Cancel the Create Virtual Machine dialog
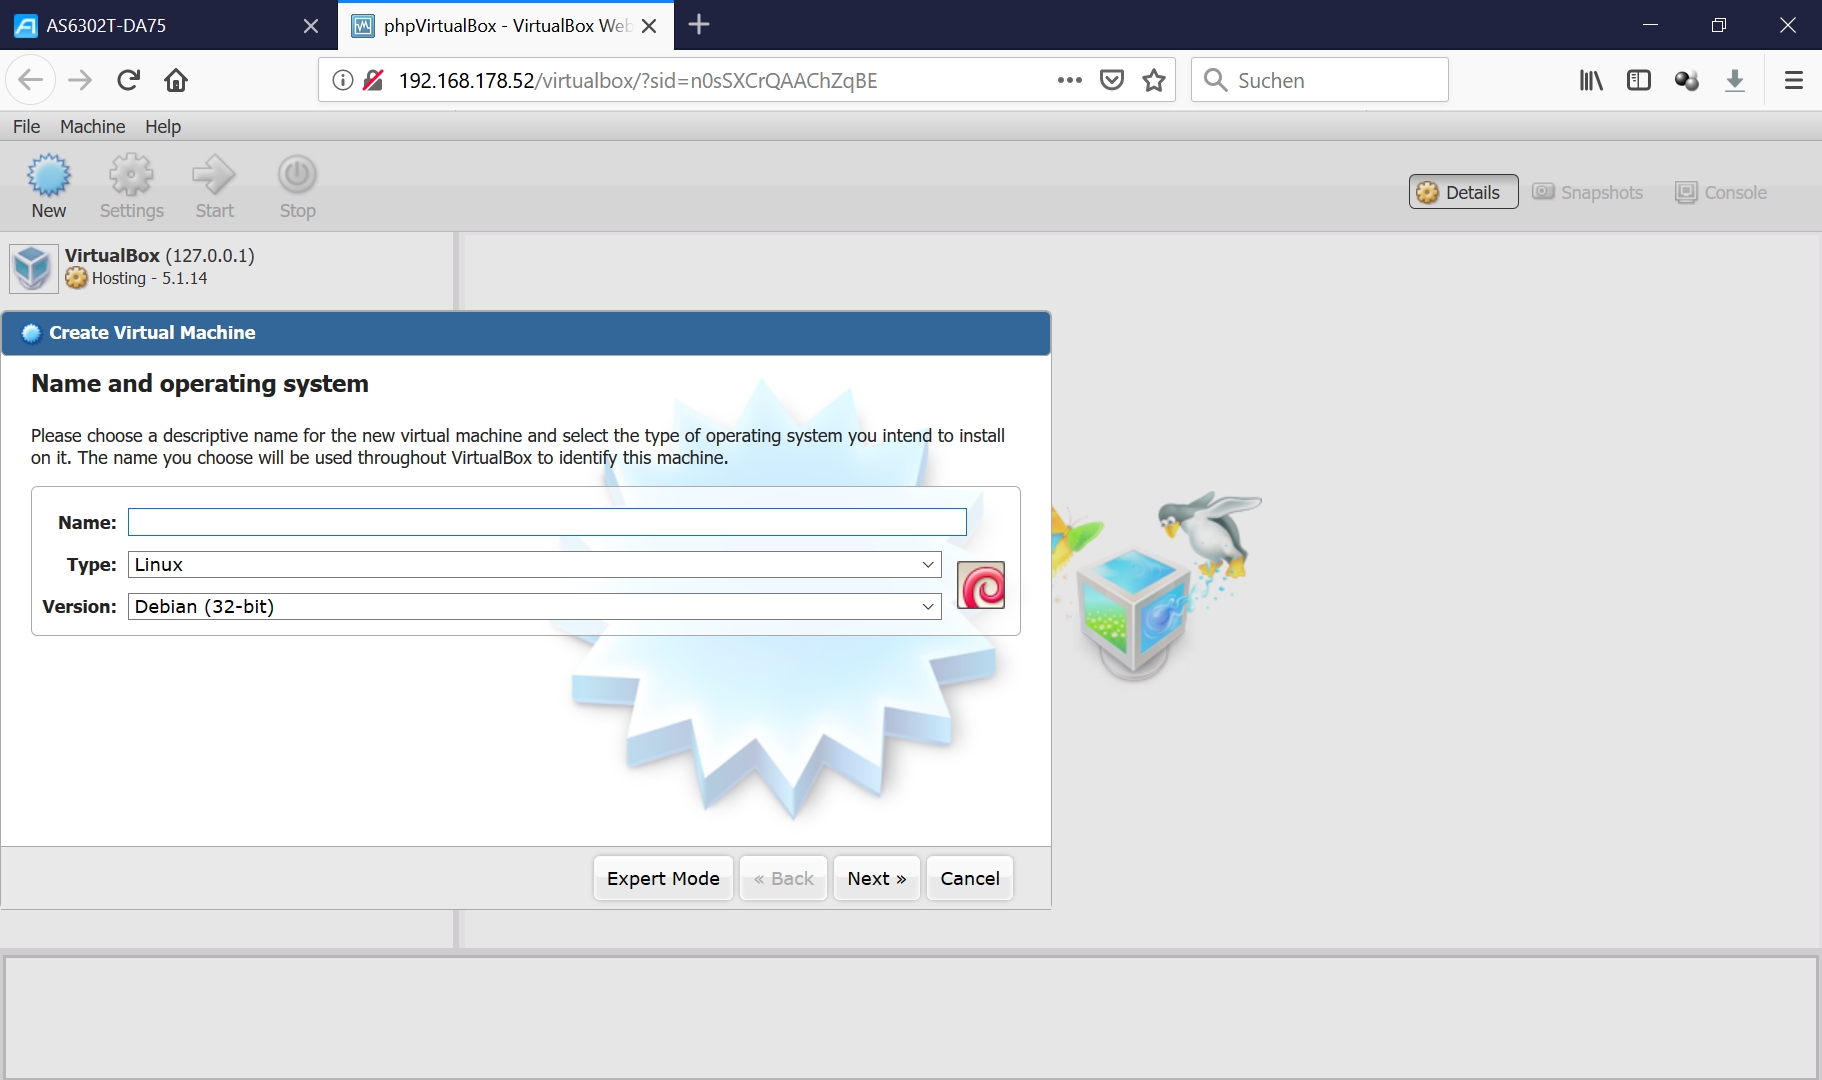Screen dimensions: 1822x1080 click(x=970, y=878)
